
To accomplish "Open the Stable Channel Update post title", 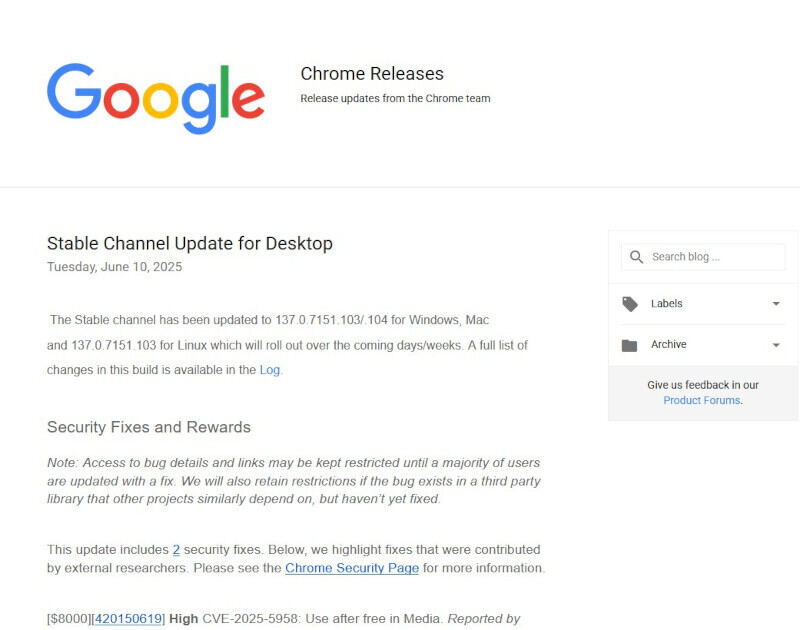I will (x=190, y=243).
